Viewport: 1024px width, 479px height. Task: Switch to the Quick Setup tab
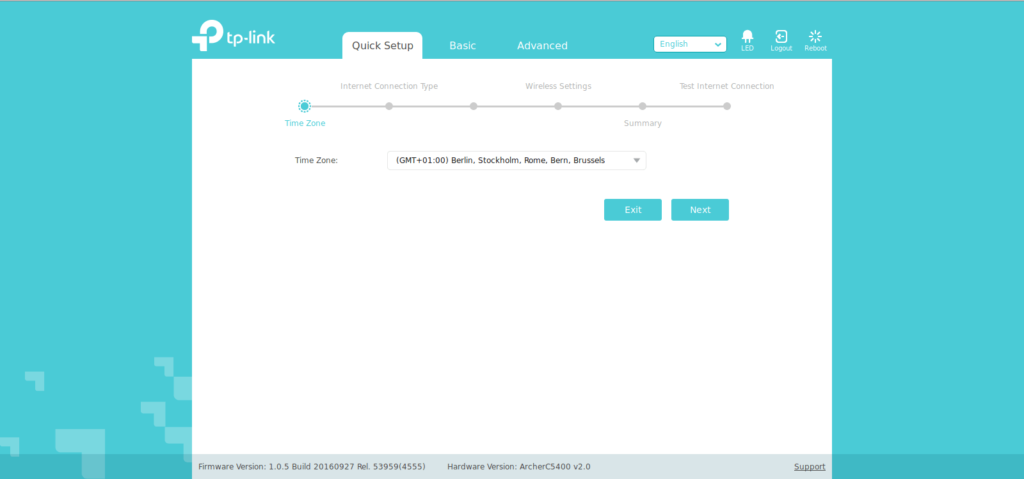(382, 46)
